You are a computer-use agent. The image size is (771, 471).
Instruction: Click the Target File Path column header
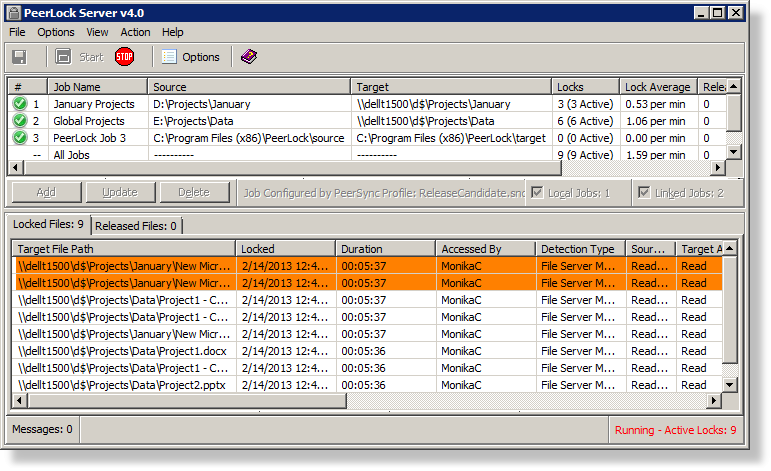123,249
